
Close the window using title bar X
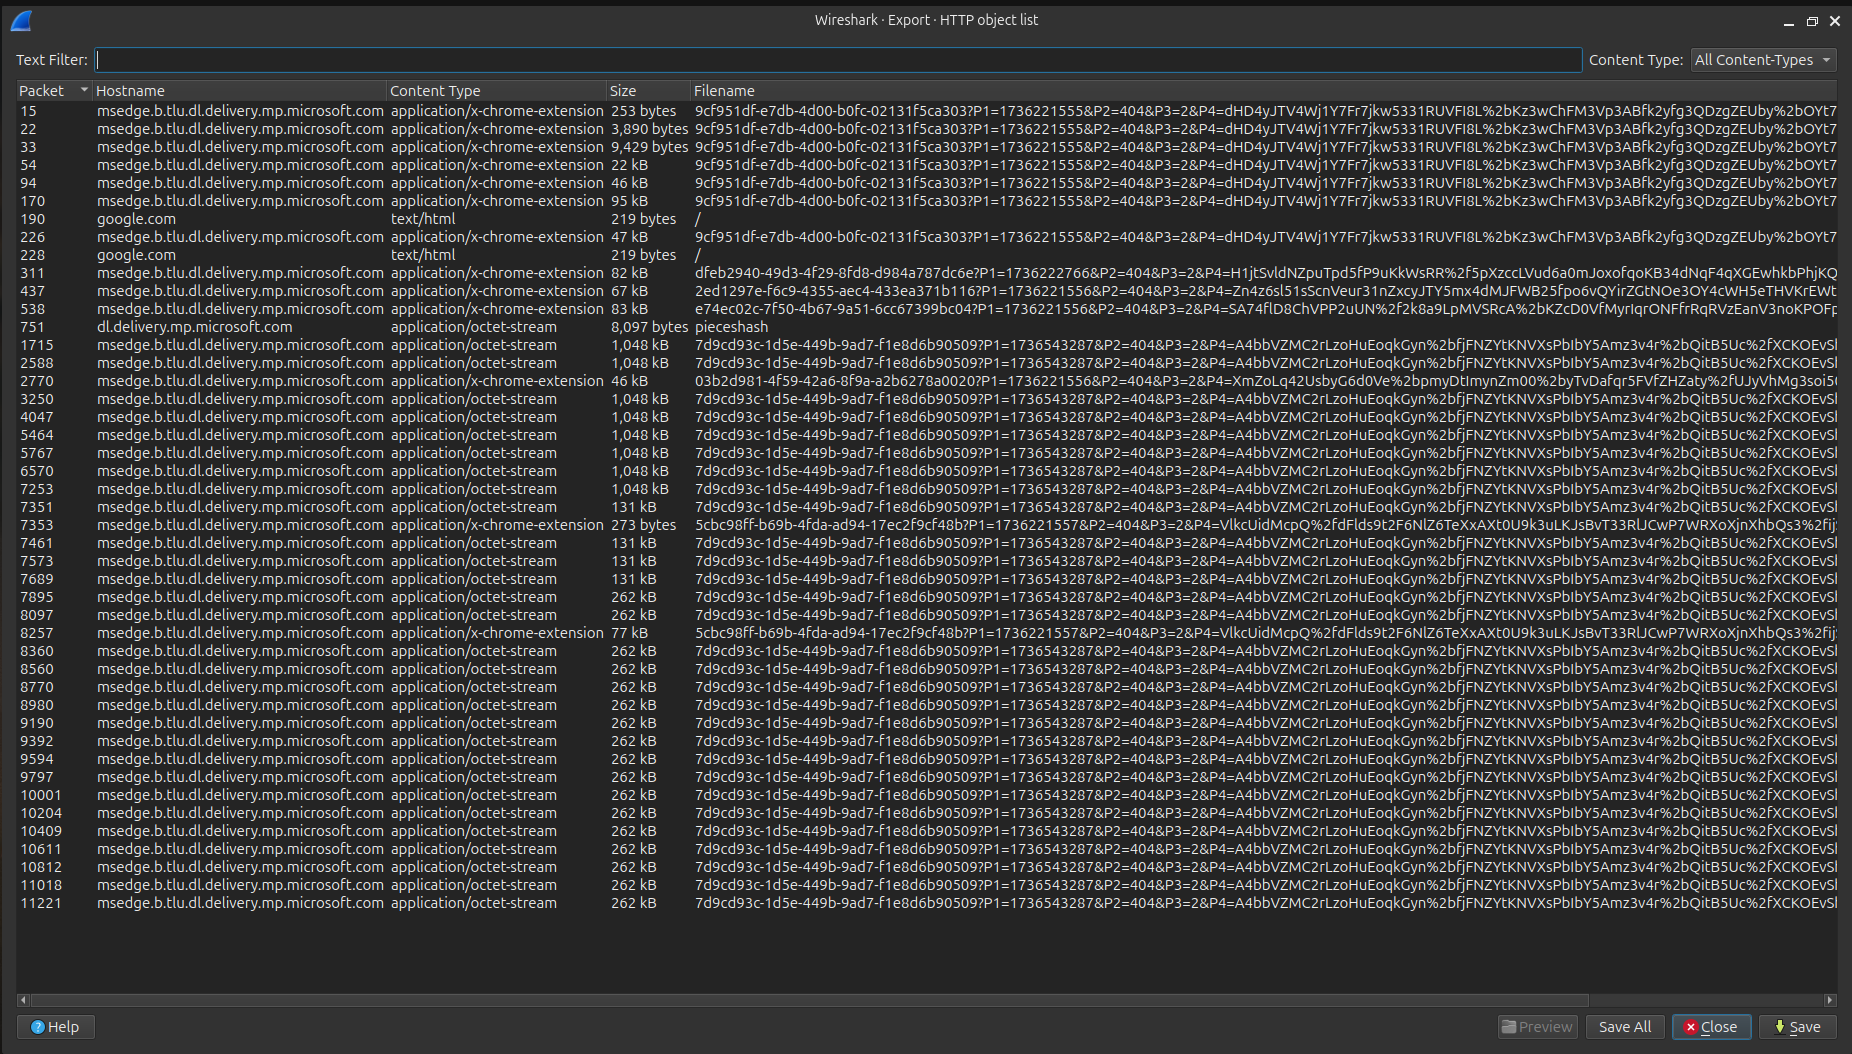click(1835, 21)
